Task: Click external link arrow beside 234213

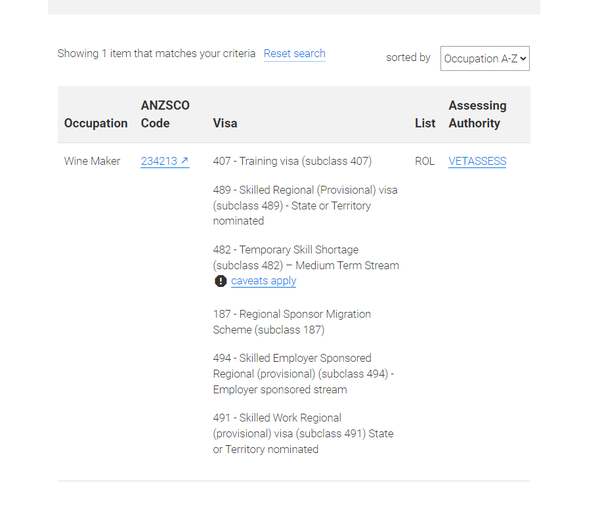Action: pos(184,160)
